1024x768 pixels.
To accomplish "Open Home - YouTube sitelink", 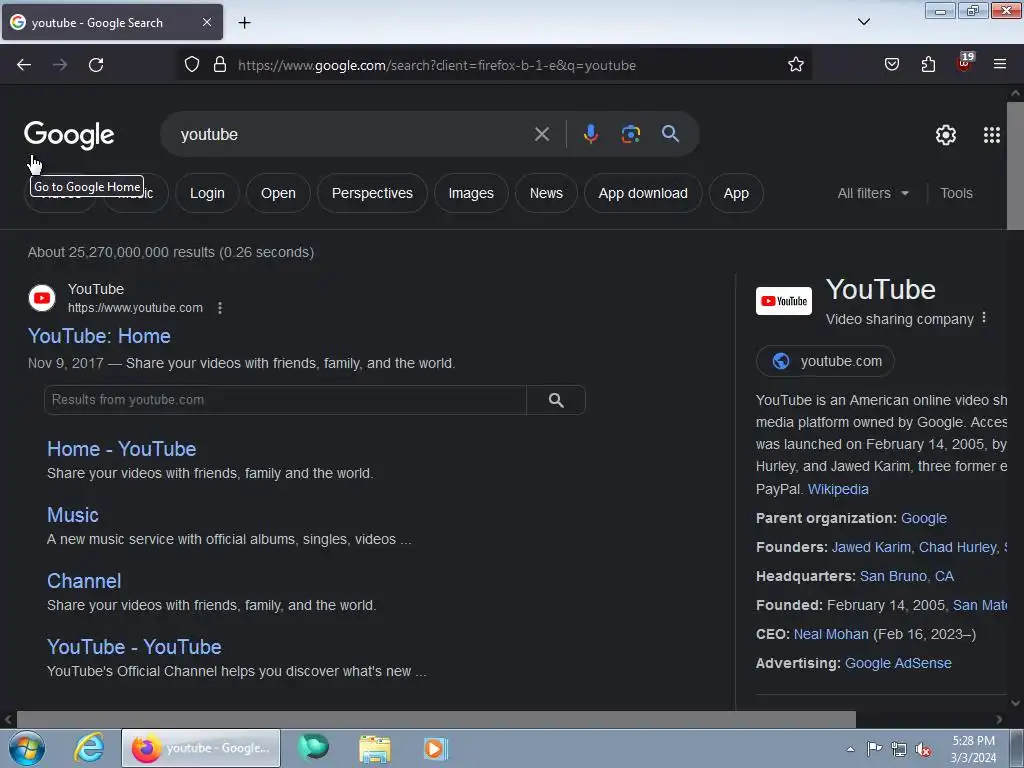I will 121,449.
